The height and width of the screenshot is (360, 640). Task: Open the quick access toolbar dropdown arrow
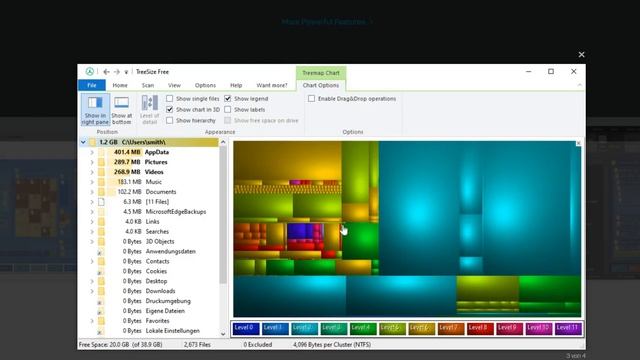126,72
